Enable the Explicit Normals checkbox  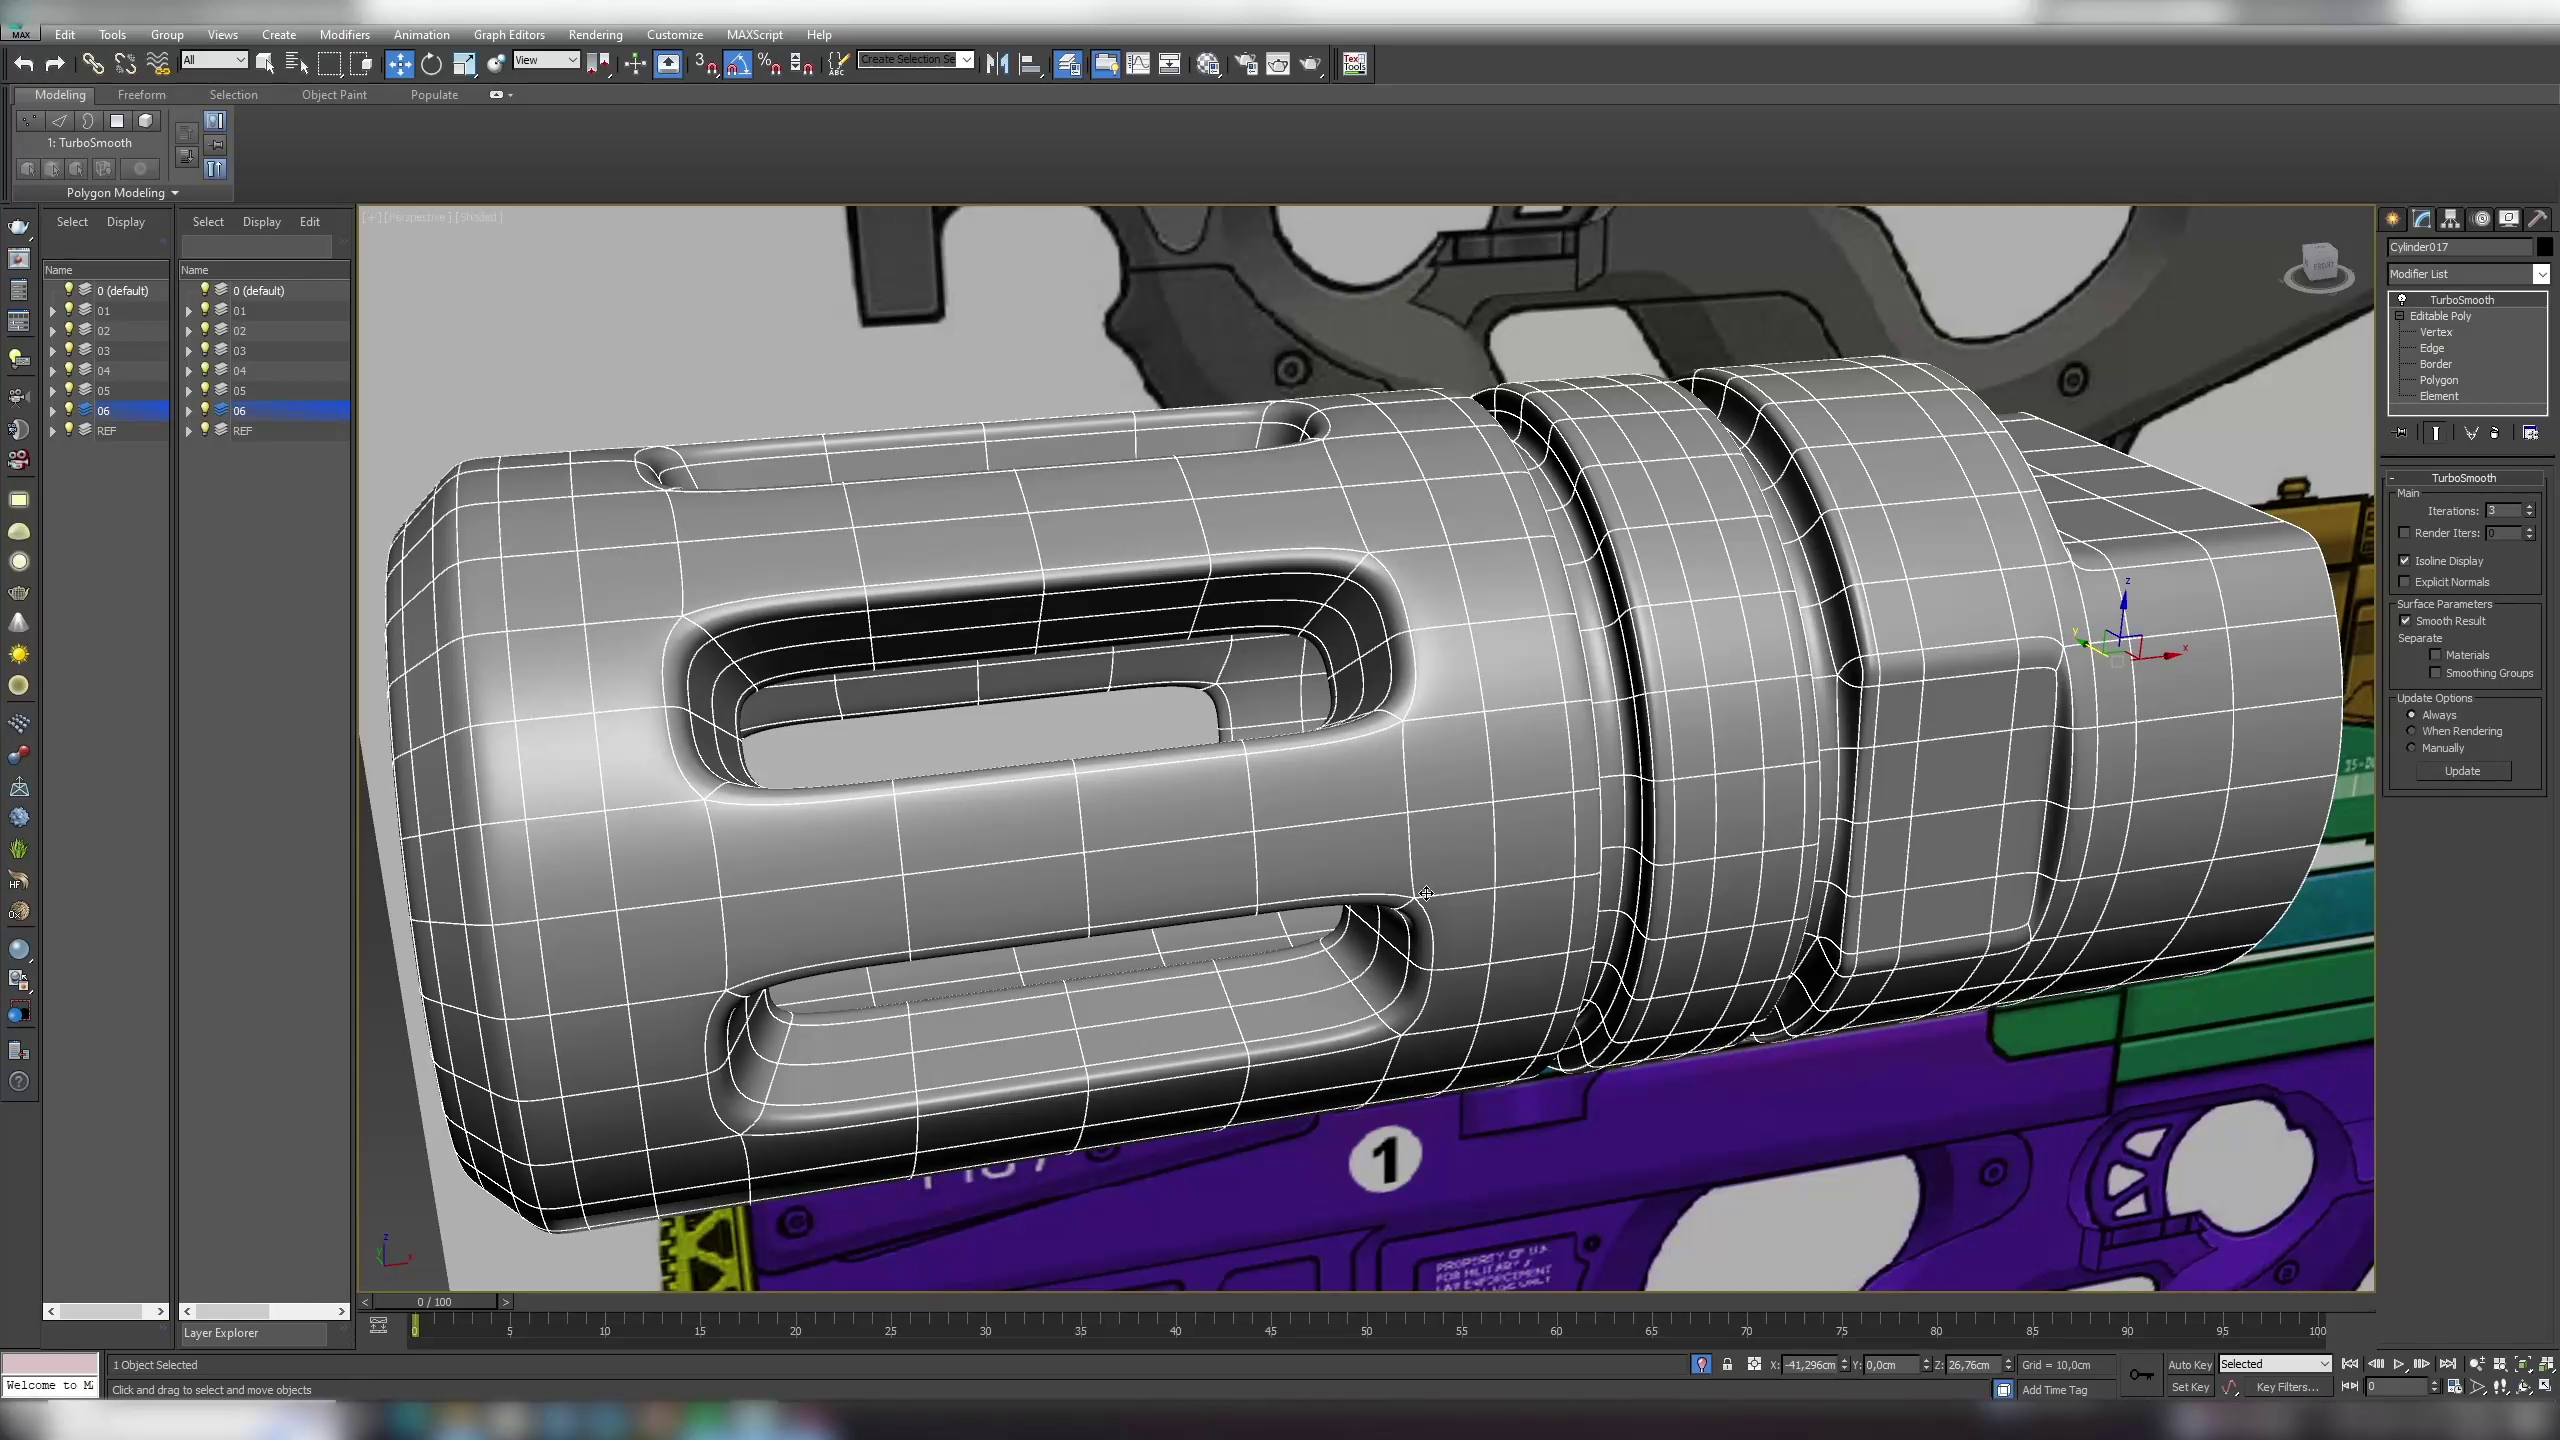pyautogui.click(x=2406, y=581)
